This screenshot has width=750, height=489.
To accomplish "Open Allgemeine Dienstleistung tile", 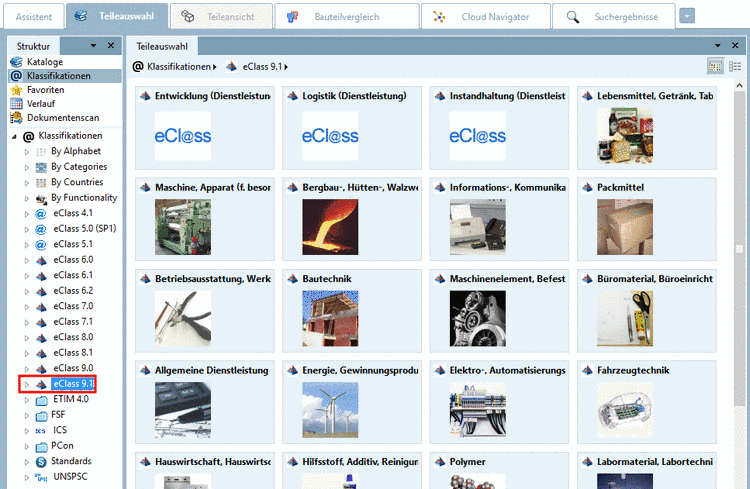I will 205,402.
